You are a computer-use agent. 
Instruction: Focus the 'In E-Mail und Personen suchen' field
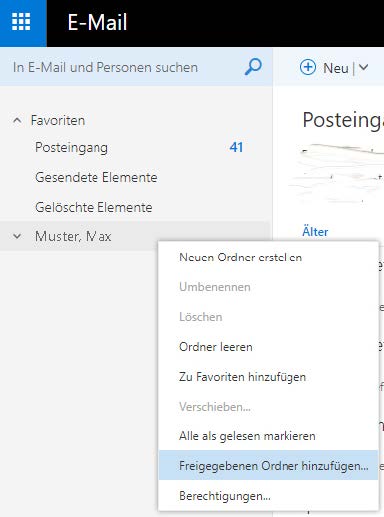point(136,67)
